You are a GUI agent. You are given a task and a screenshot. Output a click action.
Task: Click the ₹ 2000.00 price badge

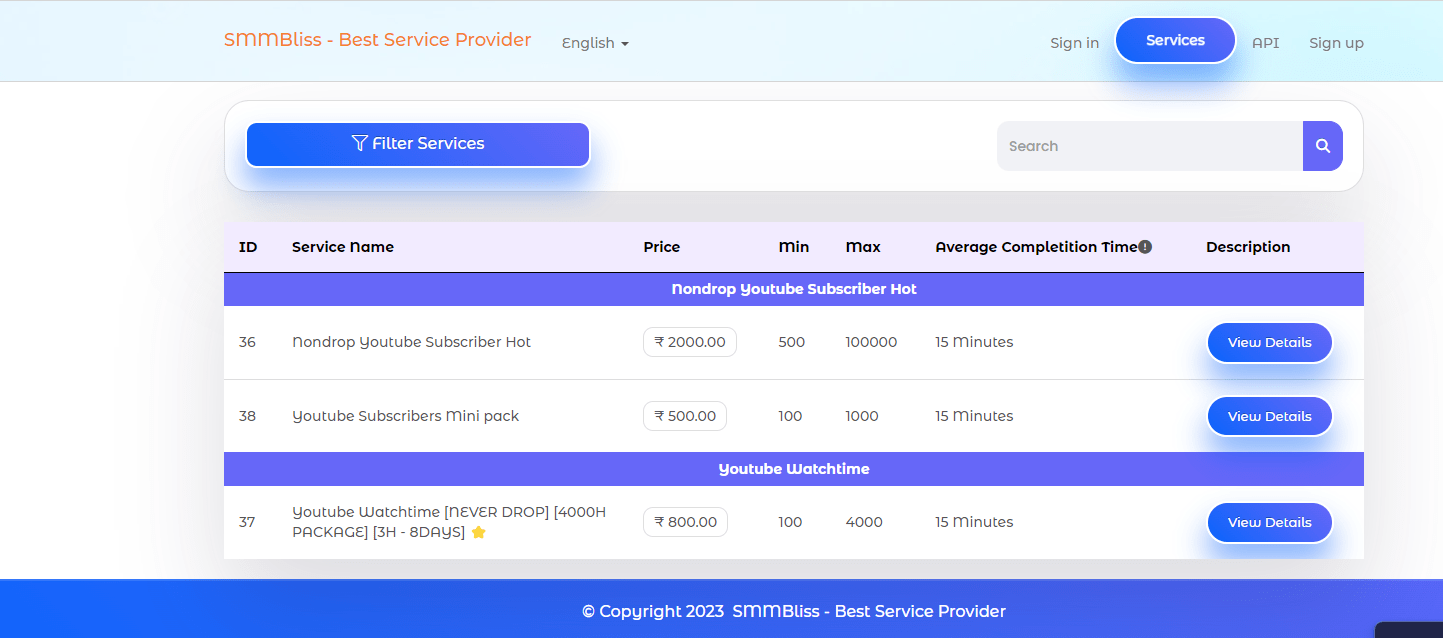coord(689,342)
